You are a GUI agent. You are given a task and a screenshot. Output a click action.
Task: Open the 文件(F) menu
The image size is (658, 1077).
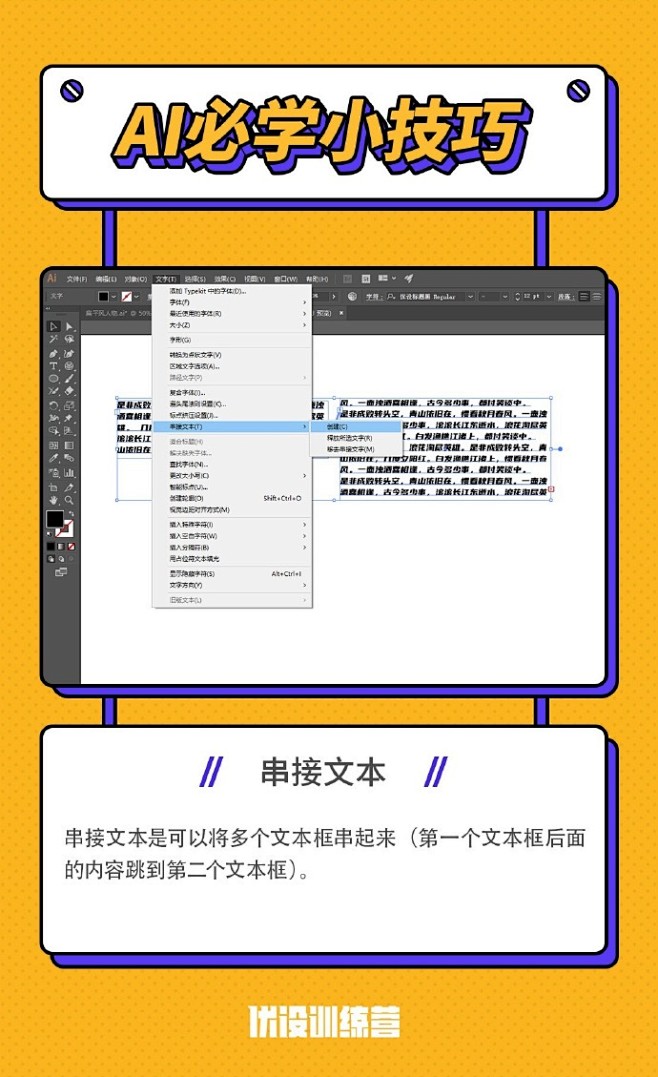[x=77, y=280]
